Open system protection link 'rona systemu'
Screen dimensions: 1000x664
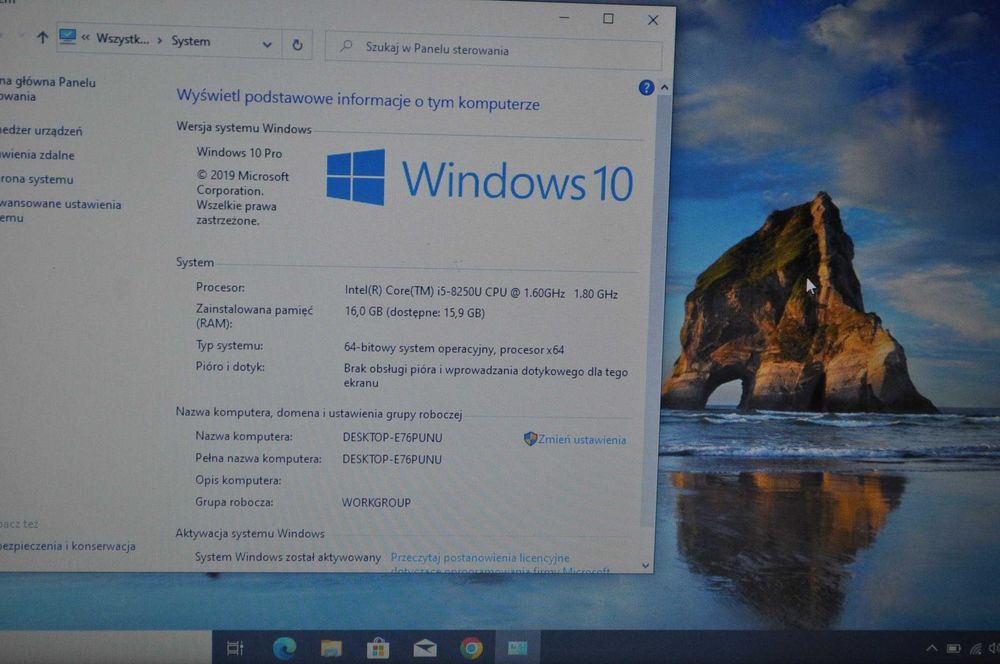pos(37,179)
